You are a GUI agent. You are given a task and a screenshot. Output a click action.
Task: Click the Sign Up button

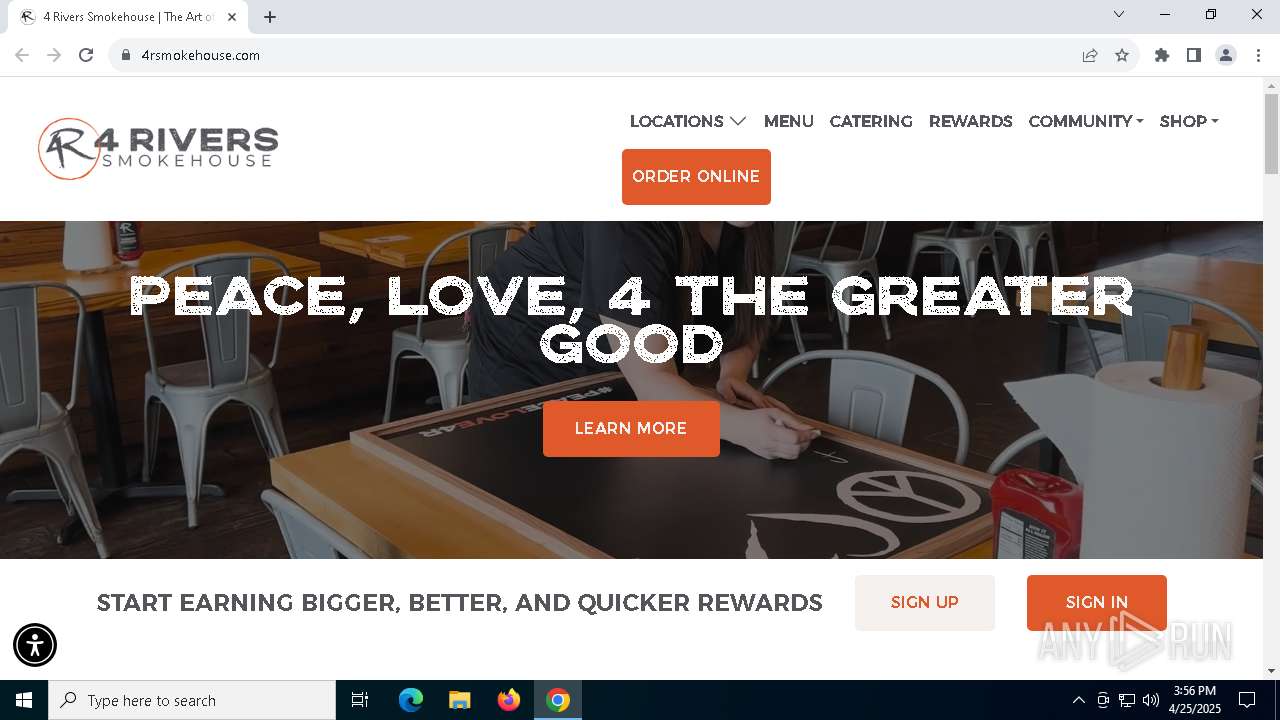(925, 603)
